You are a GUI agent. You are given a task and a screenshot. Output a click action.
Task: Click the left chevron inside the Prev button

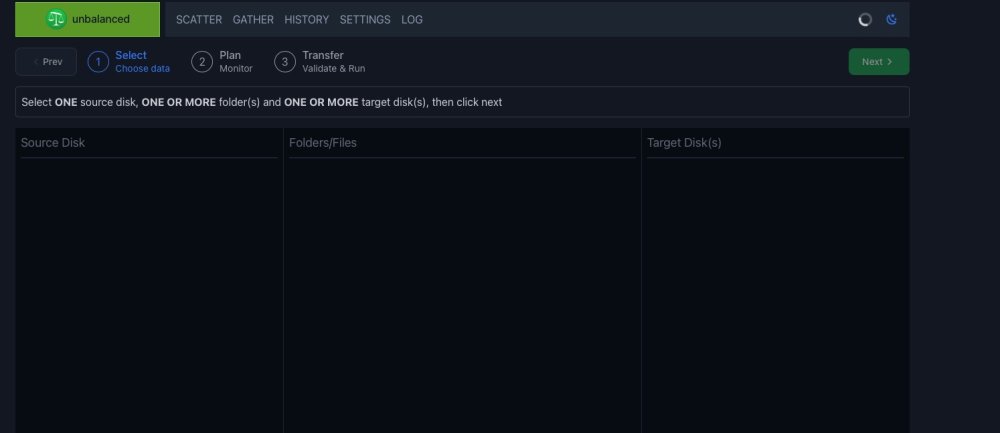(x=36, y=62)
